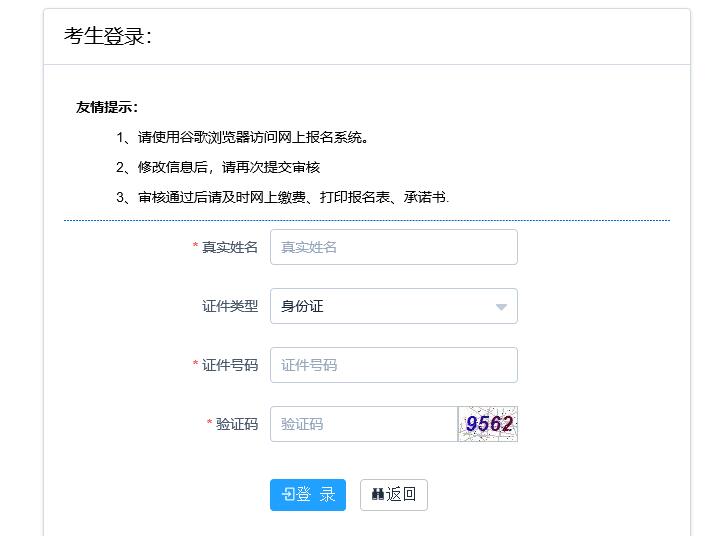The width and height of the screenshot is (706, 536).
Task: Click the 验证码 field label
Action: [x=237, y=424]
